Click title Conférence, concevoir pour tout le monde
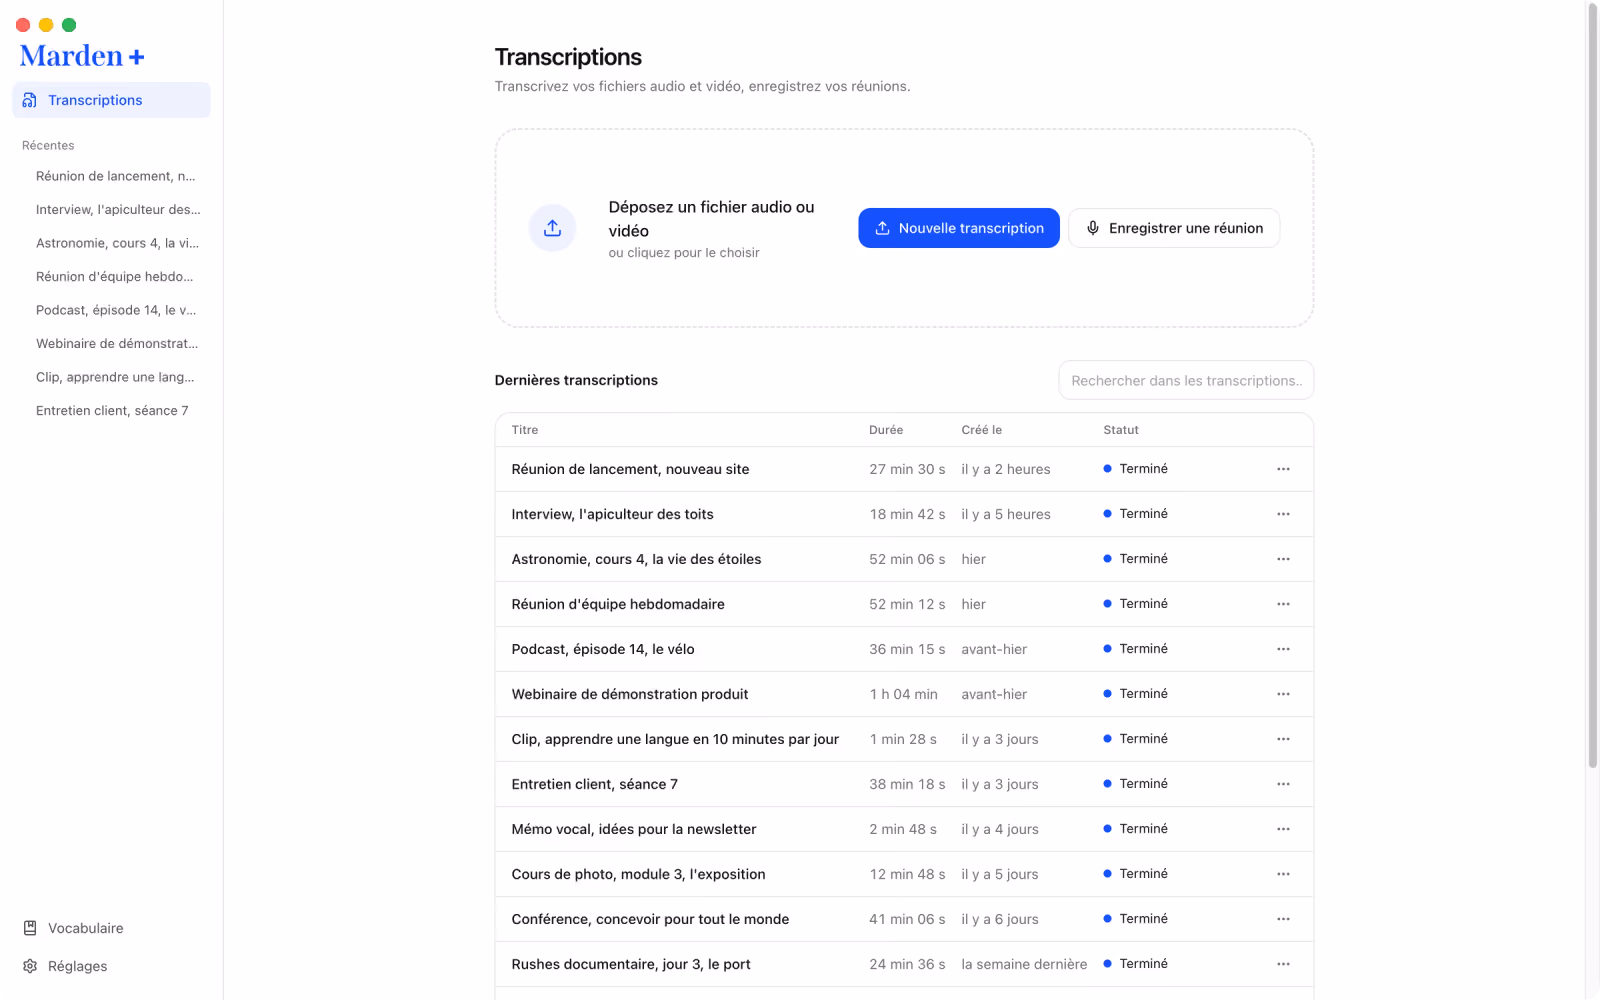 [650, 919]
